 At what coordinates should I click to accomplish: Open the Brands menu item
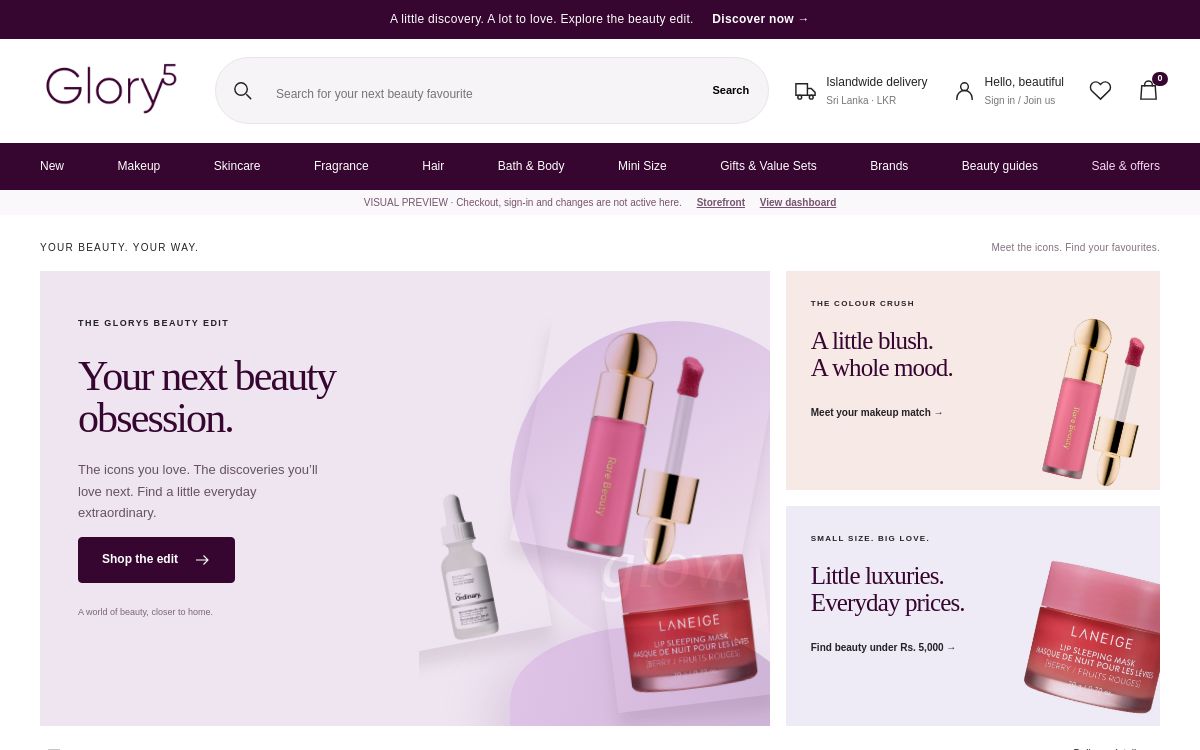[889, 166]
